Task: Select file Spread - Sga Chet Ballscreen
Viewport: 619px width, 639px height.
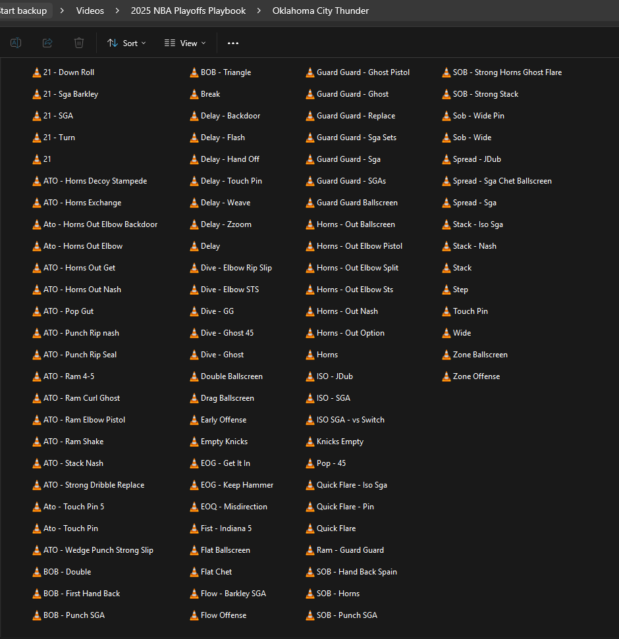Action: (497, 181)
